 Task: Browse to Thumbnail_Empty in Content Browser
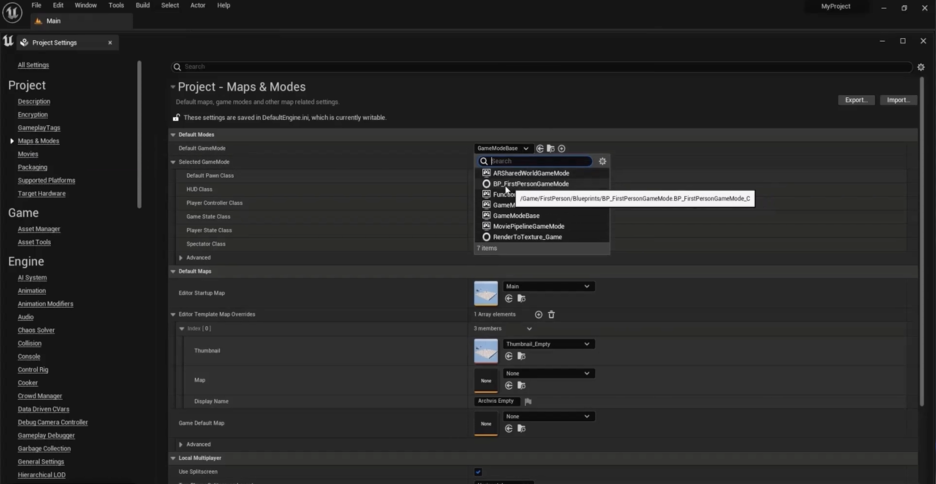click(521, 356)
